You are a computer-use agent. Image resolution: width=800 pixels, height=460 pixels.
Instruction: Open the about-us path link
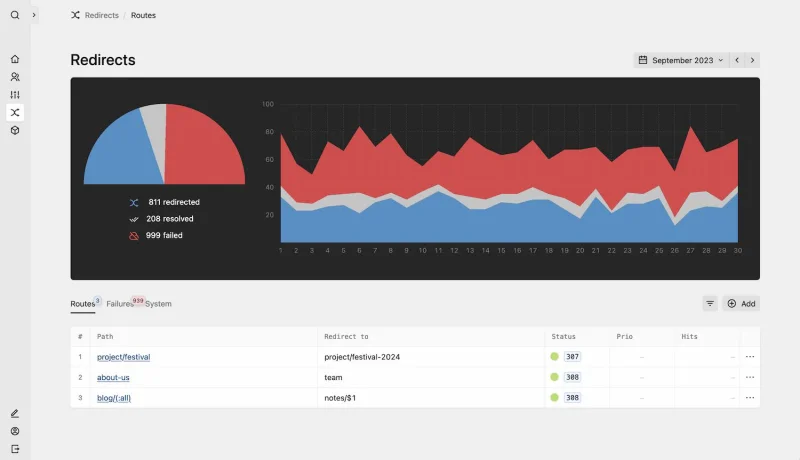pyautogui.click(x=113, y=377)
